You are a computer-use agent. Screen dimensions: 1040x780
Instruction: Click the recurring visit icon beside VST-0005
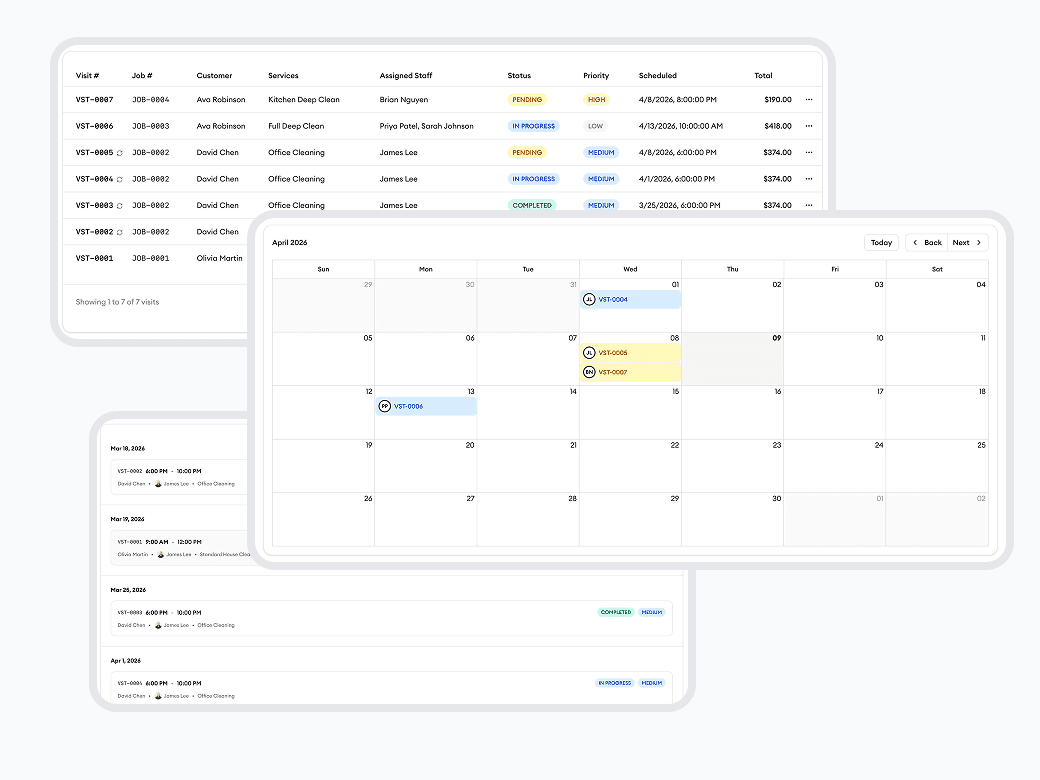click(x=120, y=152)
